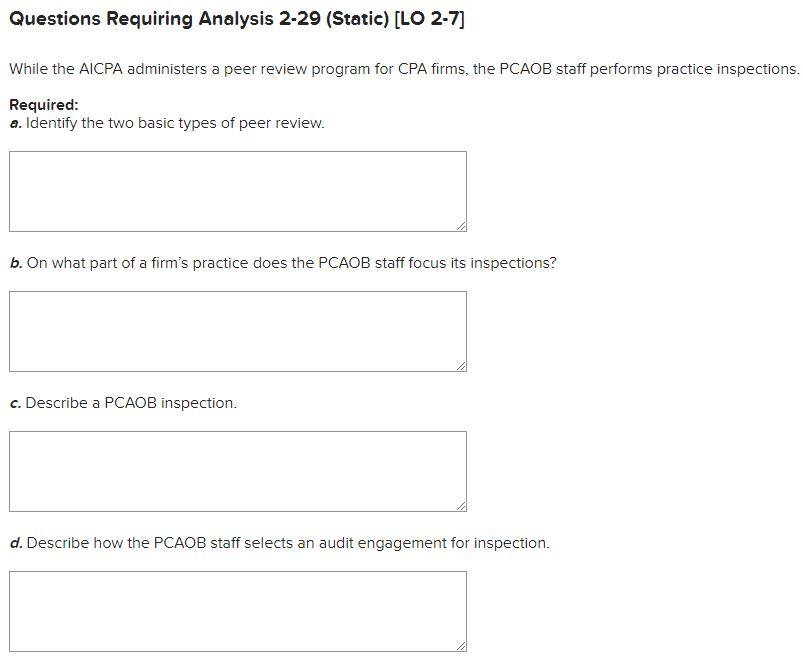803x659 pixels.
Task: Click the bold letter b label
Action: click(x=13, y=263)
